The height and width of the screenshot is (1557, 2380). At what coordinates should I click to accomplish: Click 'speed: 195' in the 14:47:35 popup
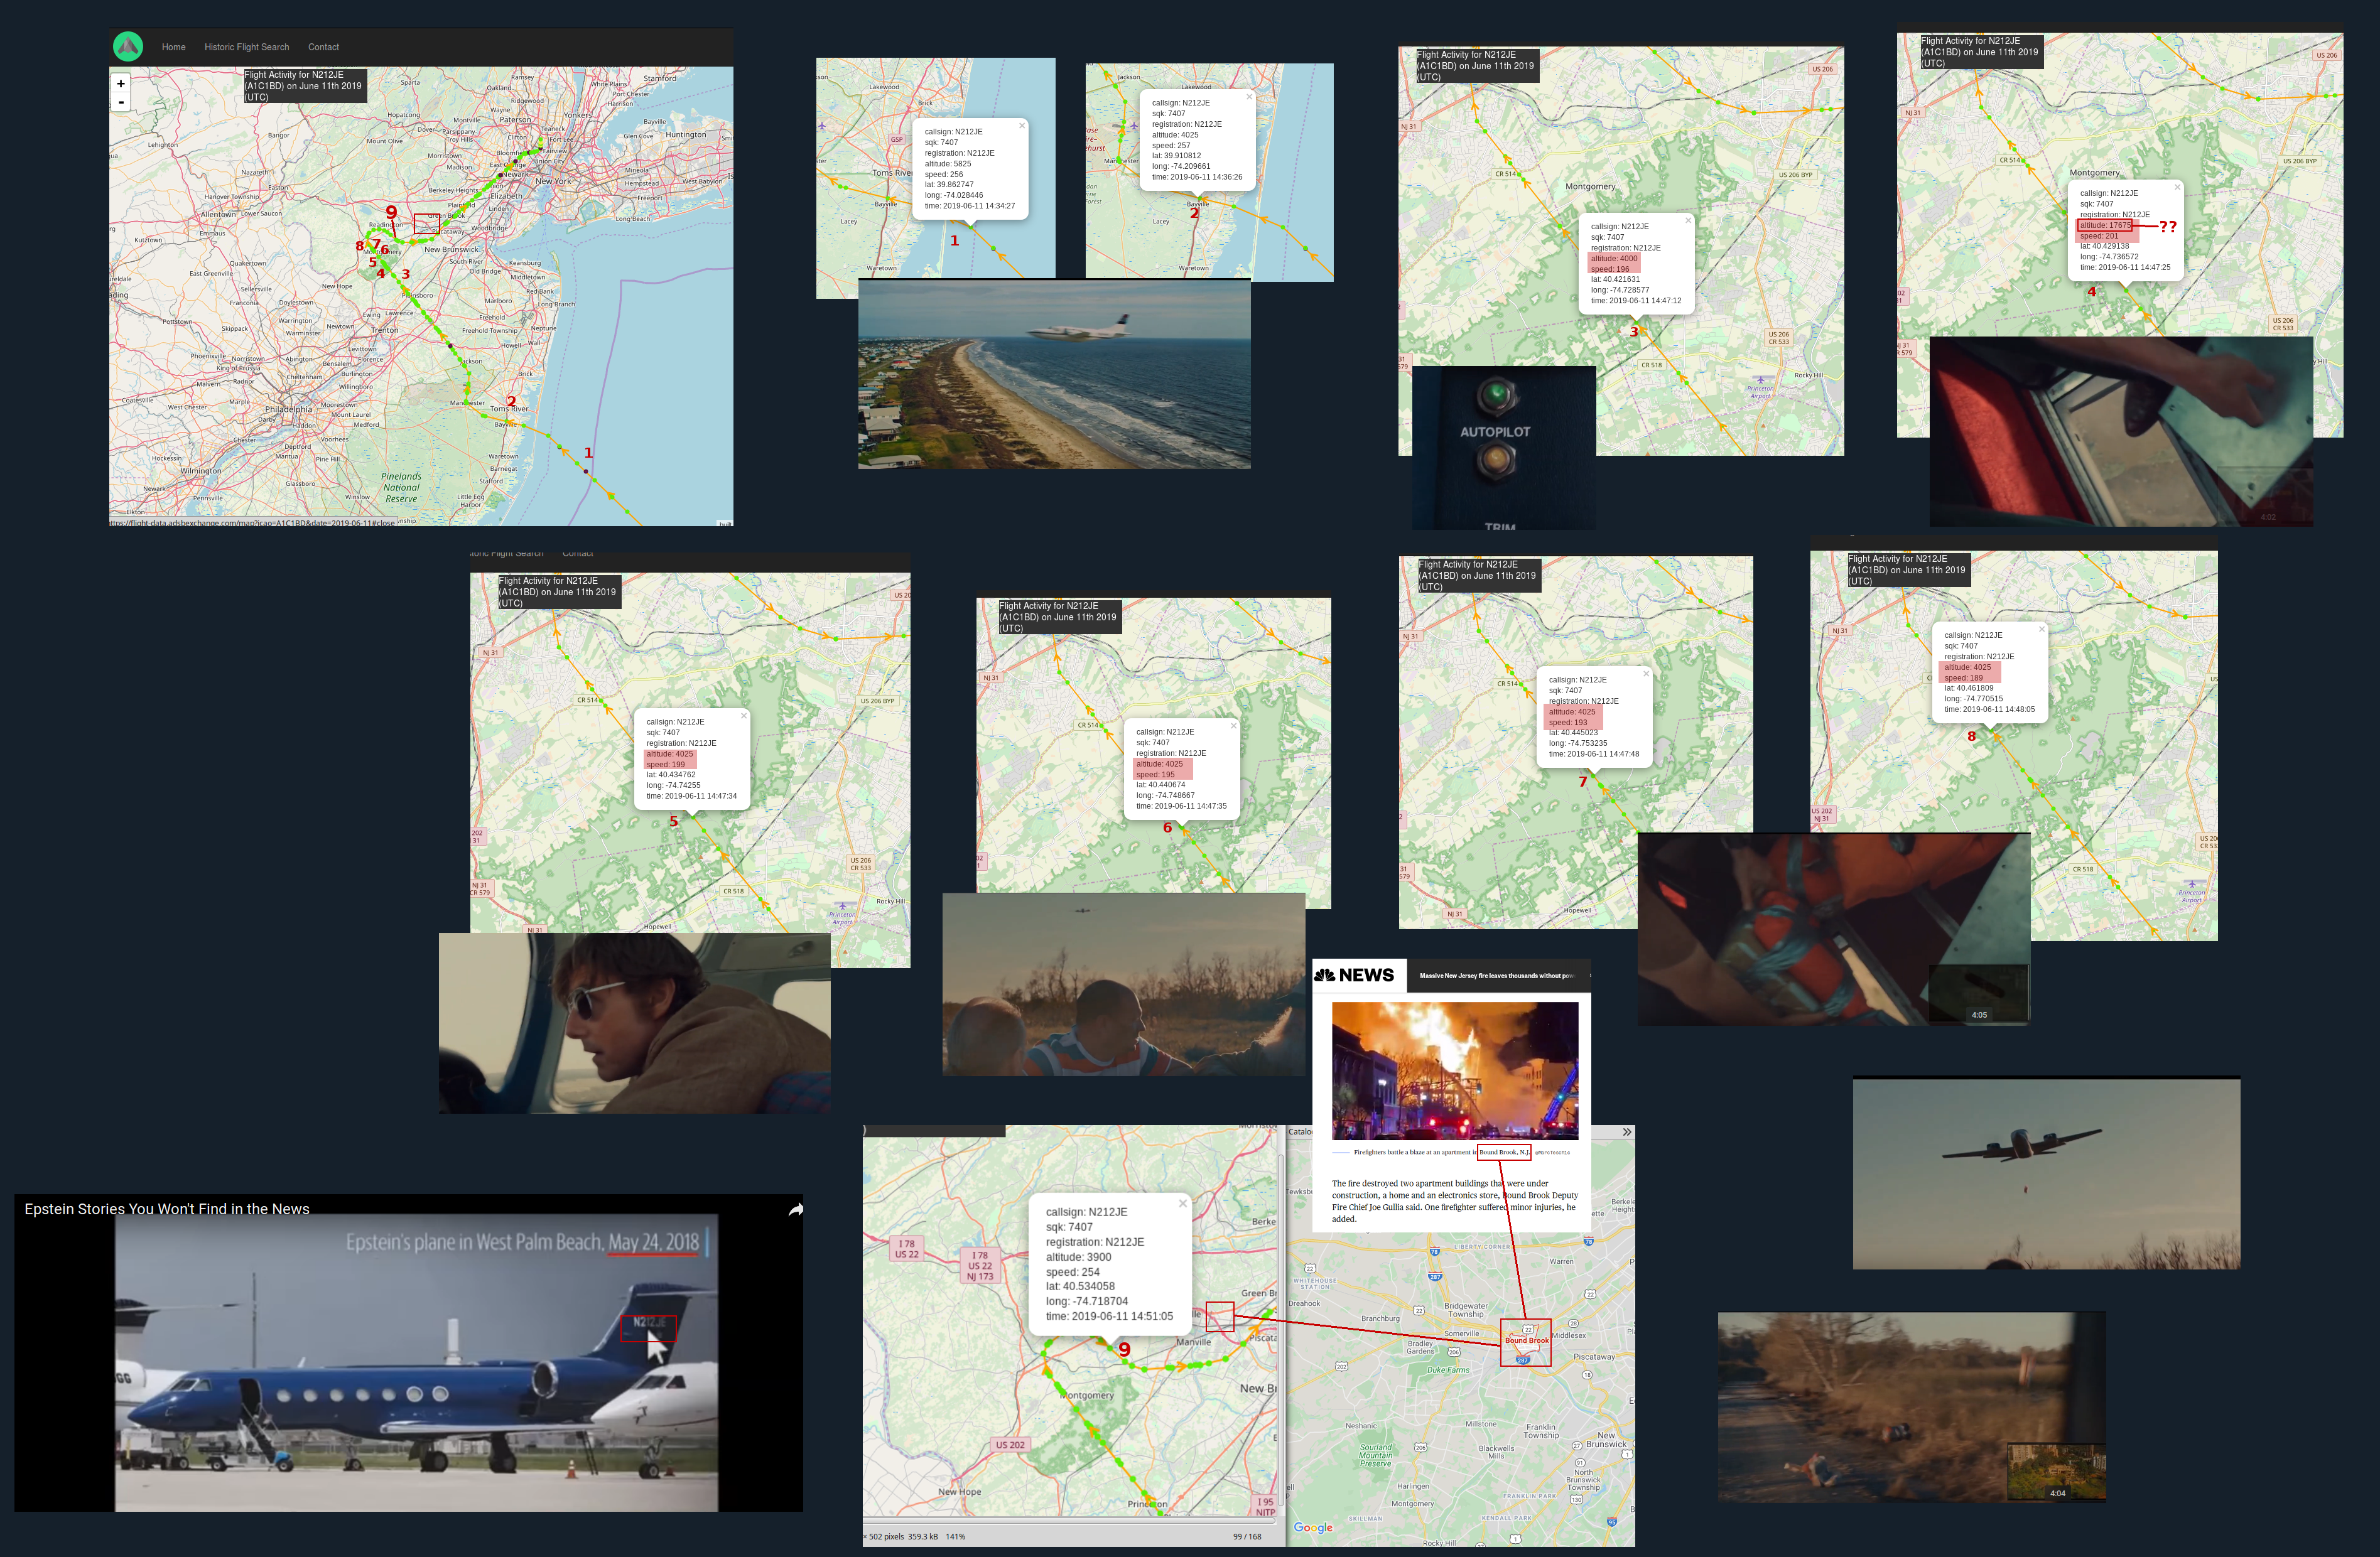tap(1155, 774)
